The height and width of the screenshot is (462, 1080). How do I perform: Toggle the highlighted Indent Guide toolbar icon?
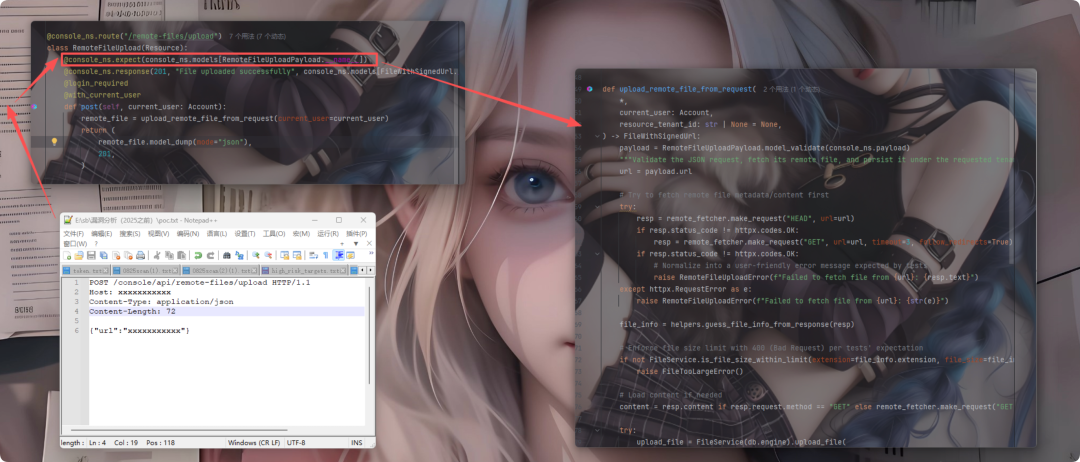(339, 255)
